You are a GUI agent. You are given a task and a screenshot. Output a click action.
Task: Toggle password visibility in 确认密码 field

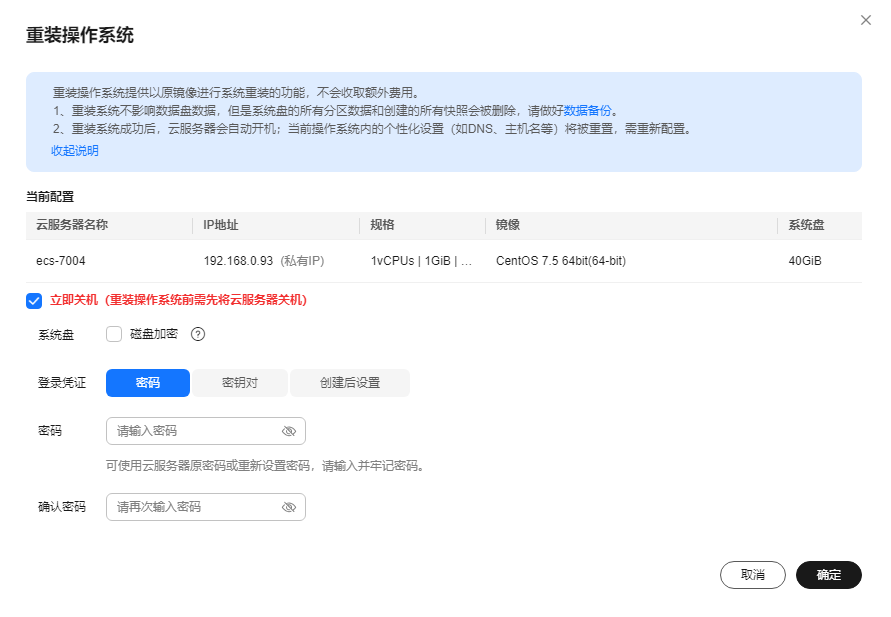click(x=289, y=507)
